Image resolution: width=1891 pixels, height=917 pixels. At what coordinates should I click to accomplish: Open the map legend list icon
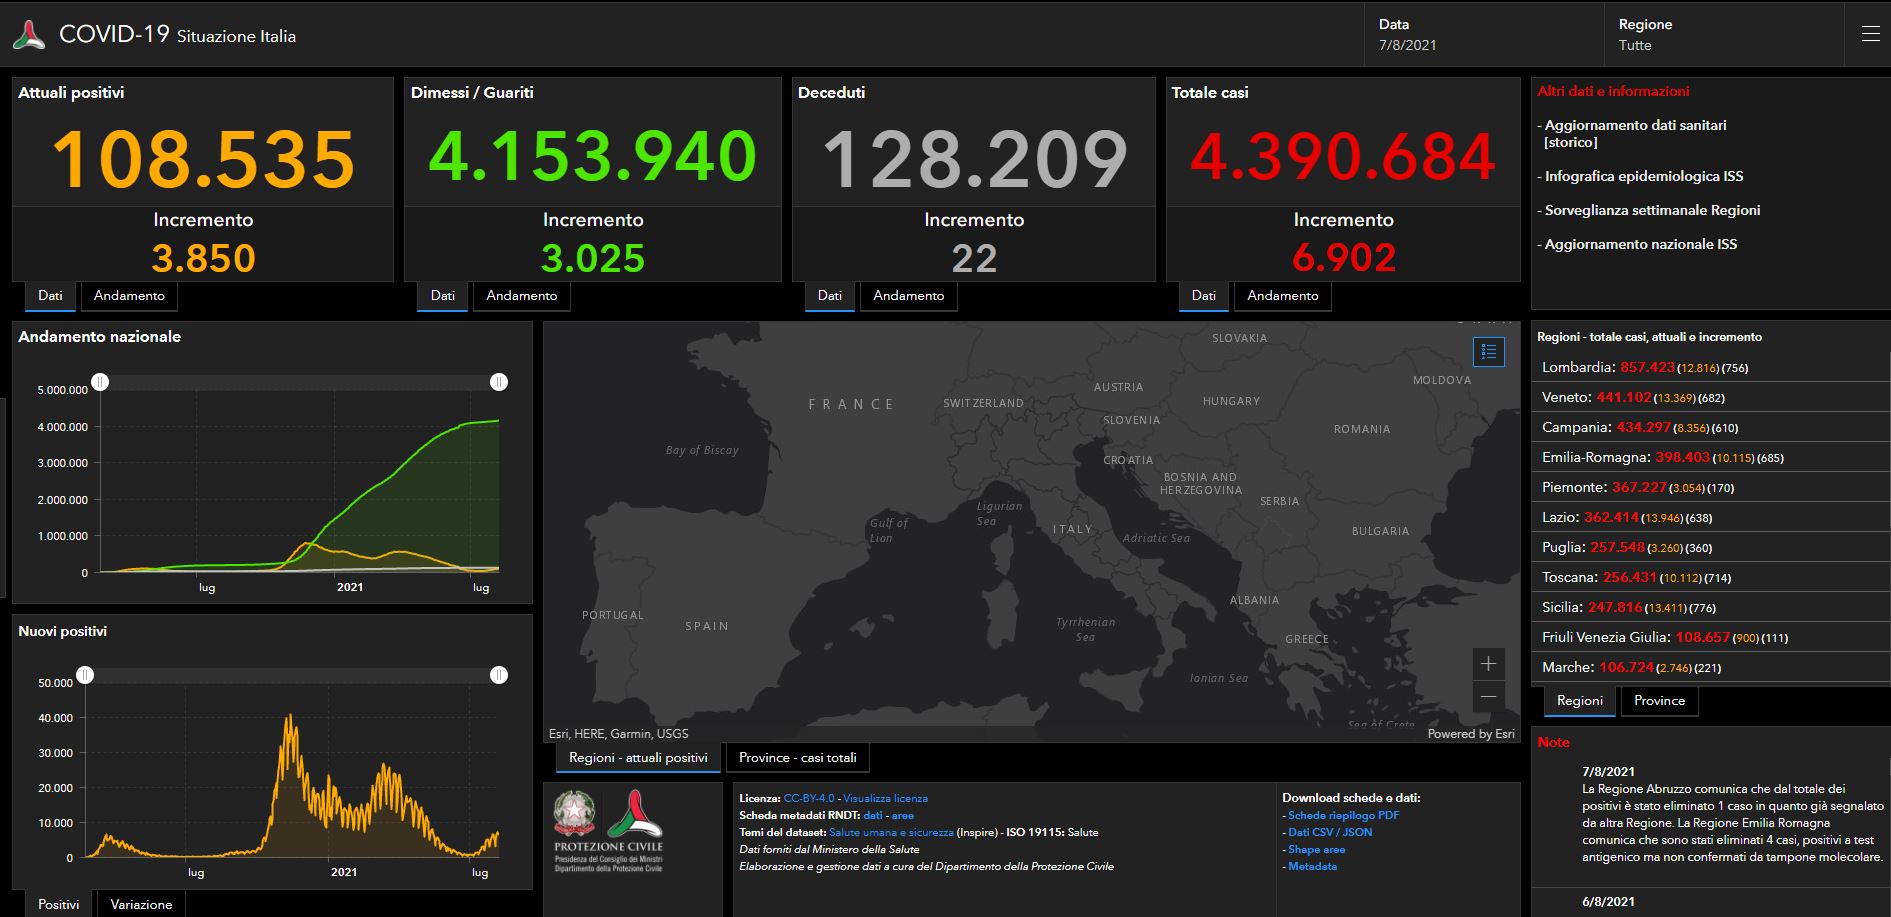point(1488,352)
